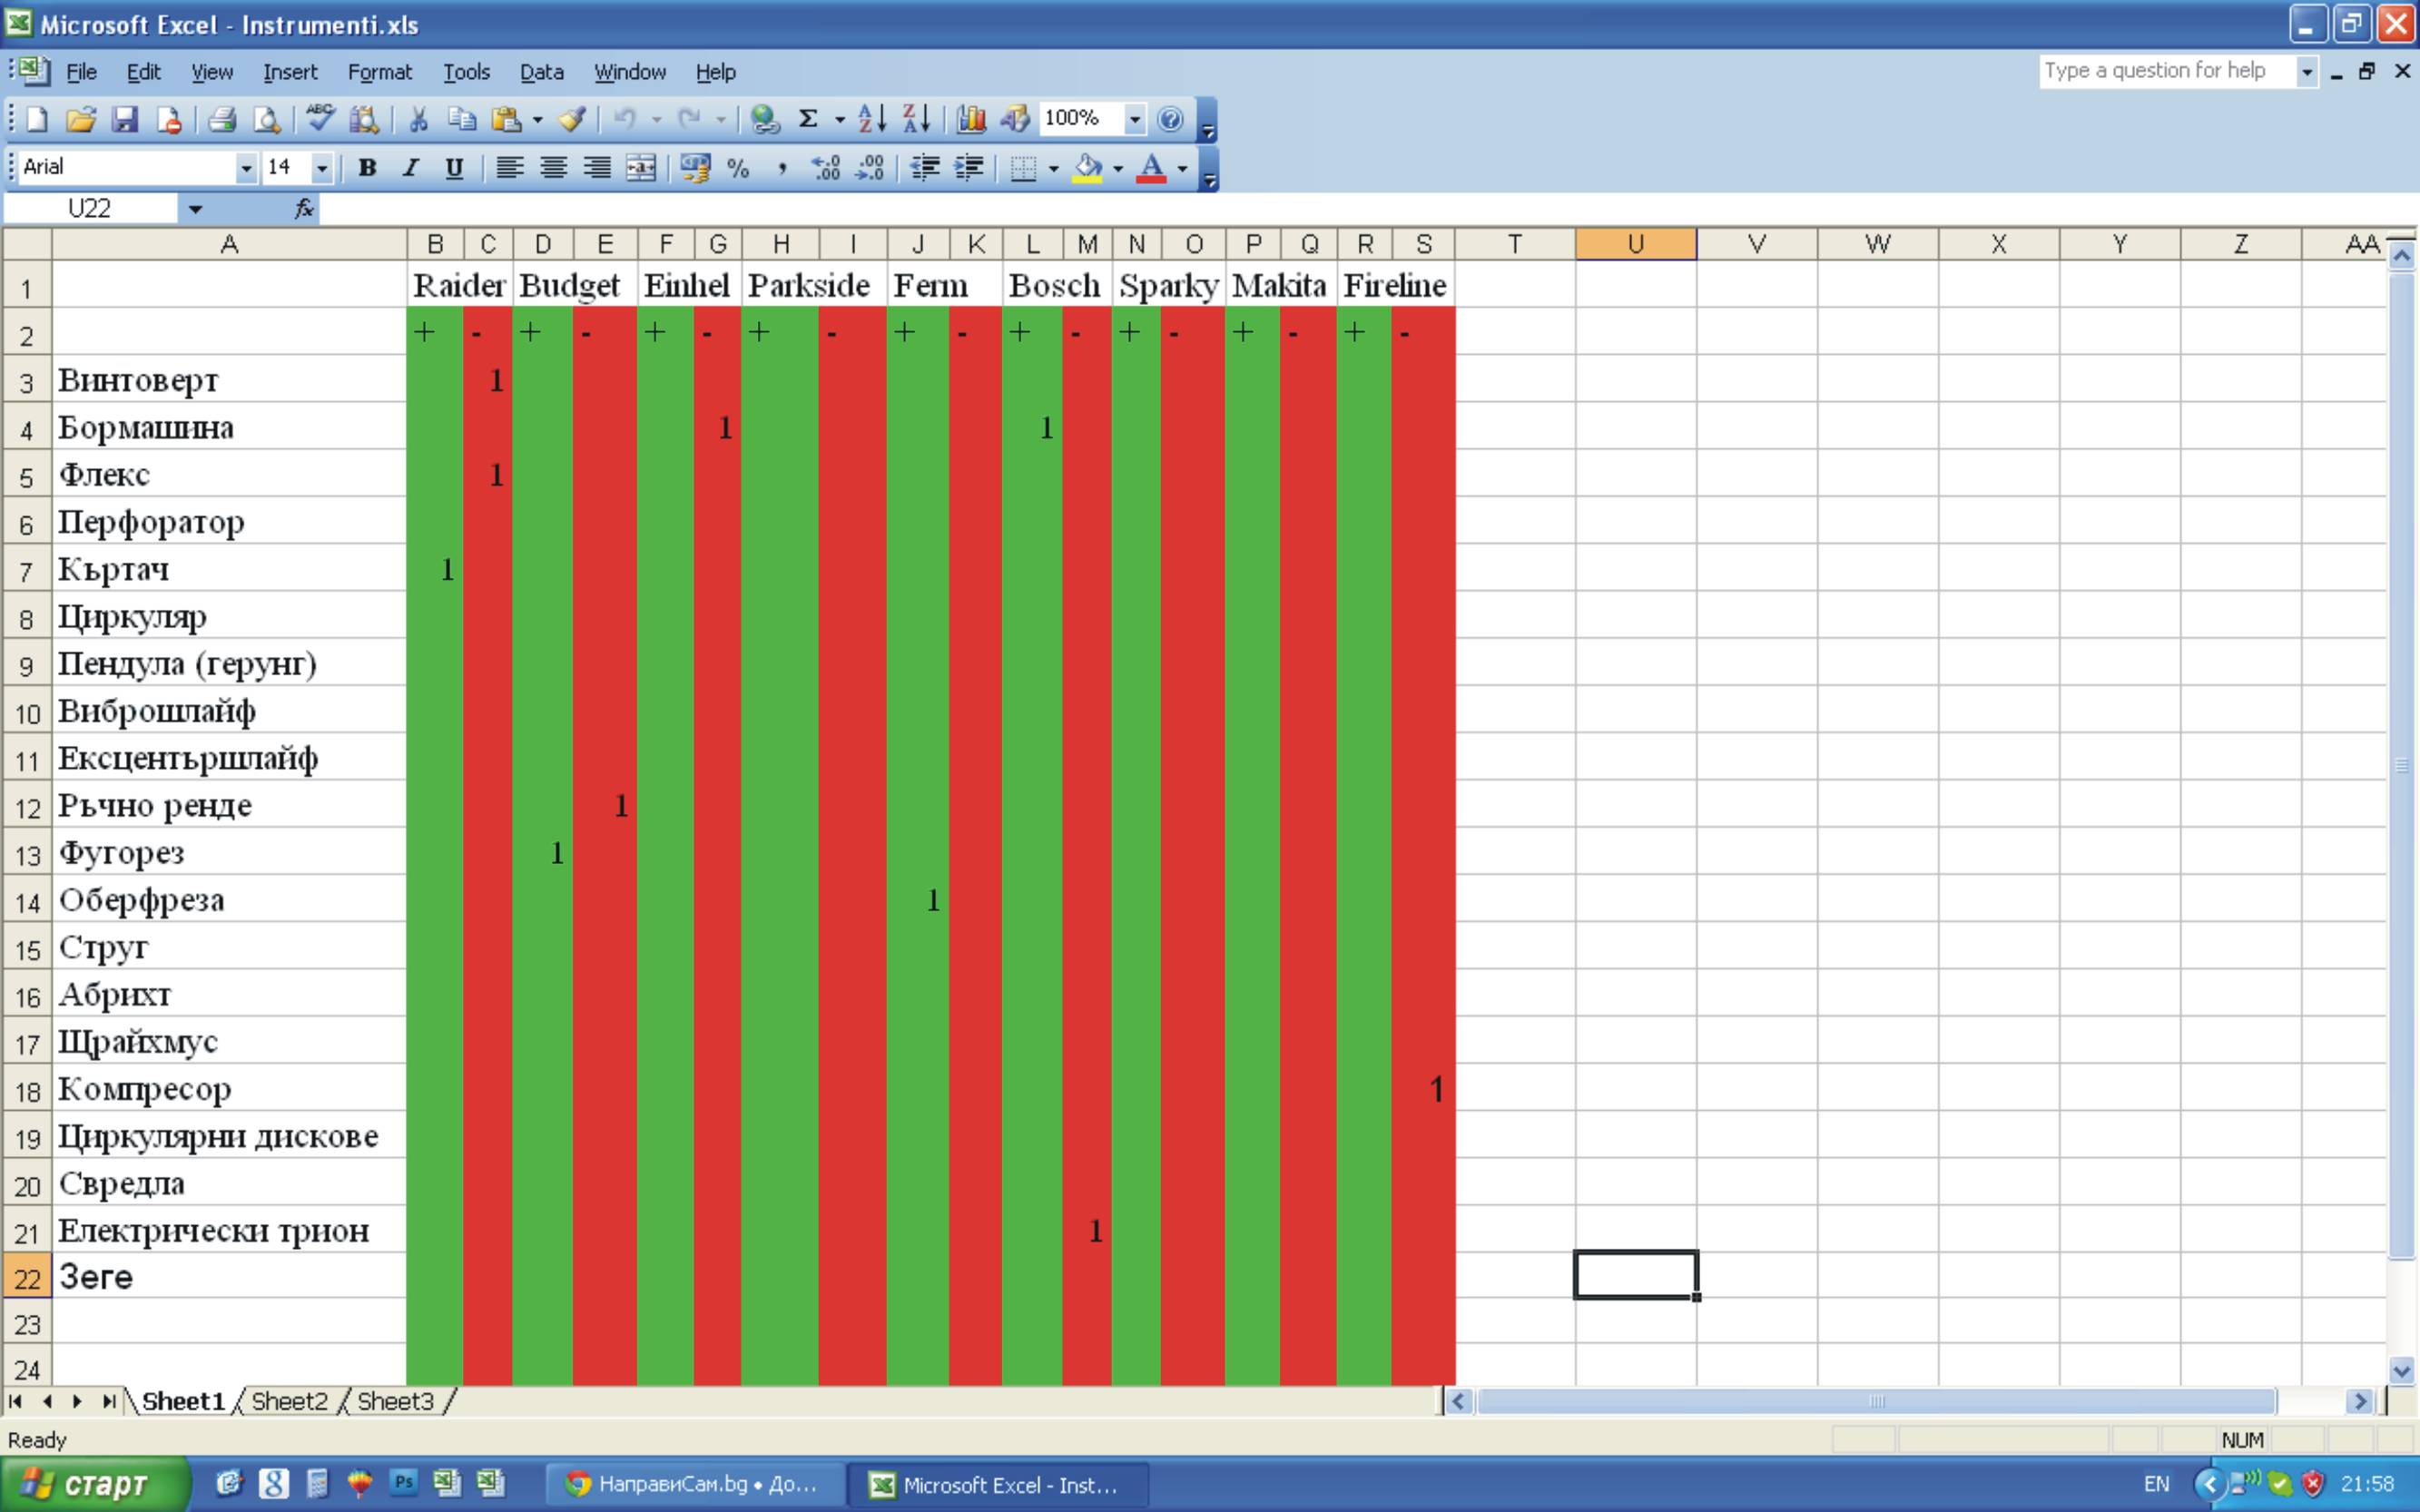Viewport: 2420px width, 1512px height.
Task: Toggle underline formatting
Action: point(454,168)
